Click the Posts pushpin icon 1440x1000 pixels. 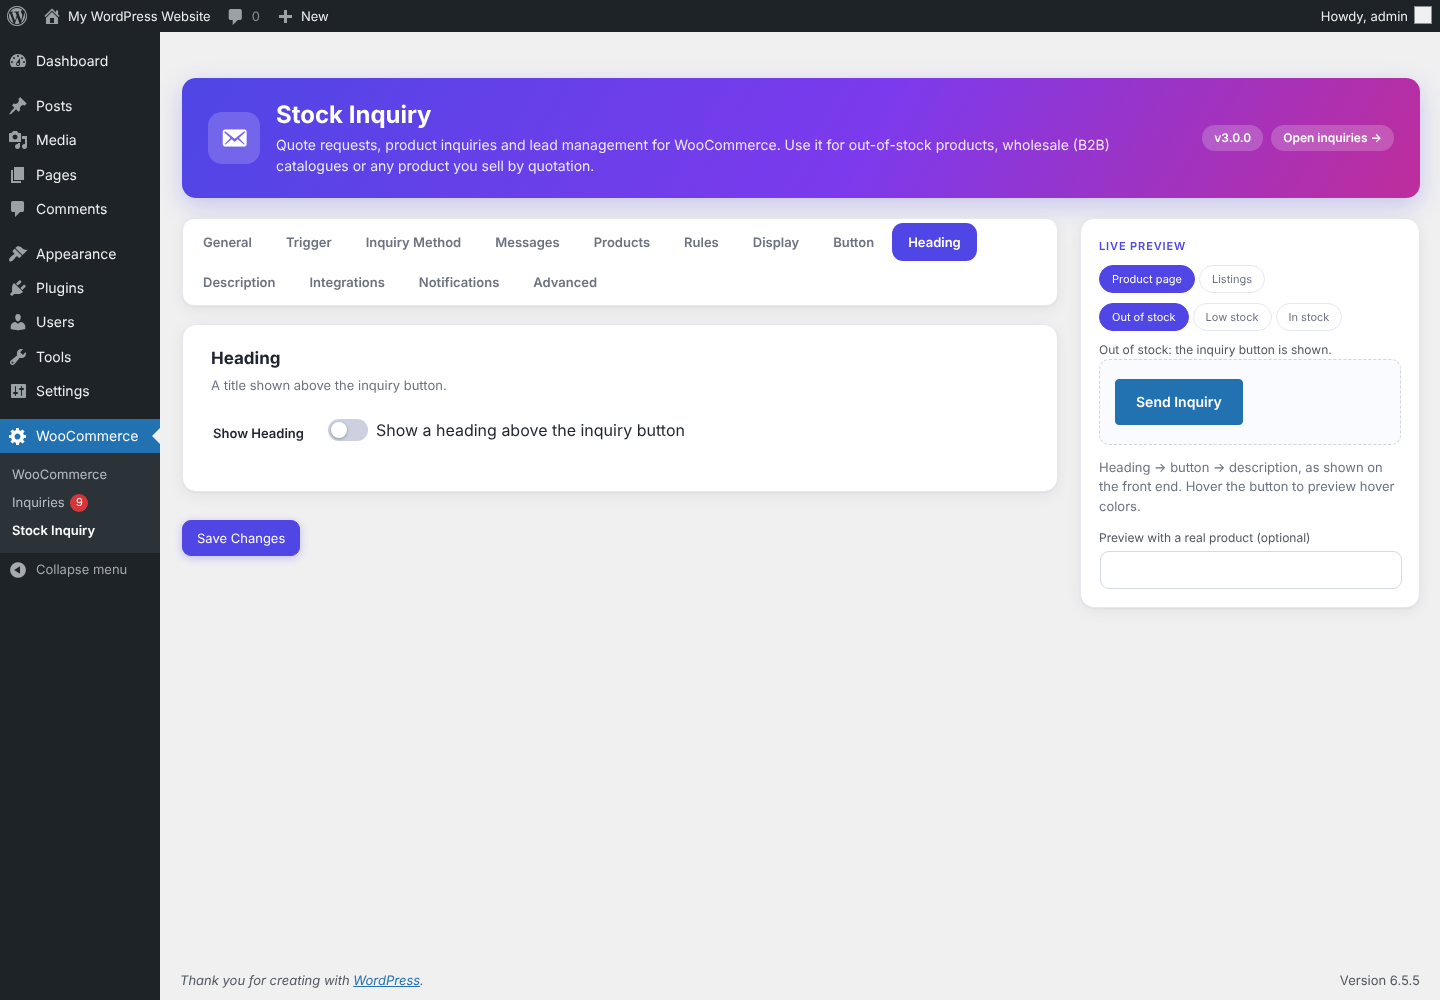point(18,106)
